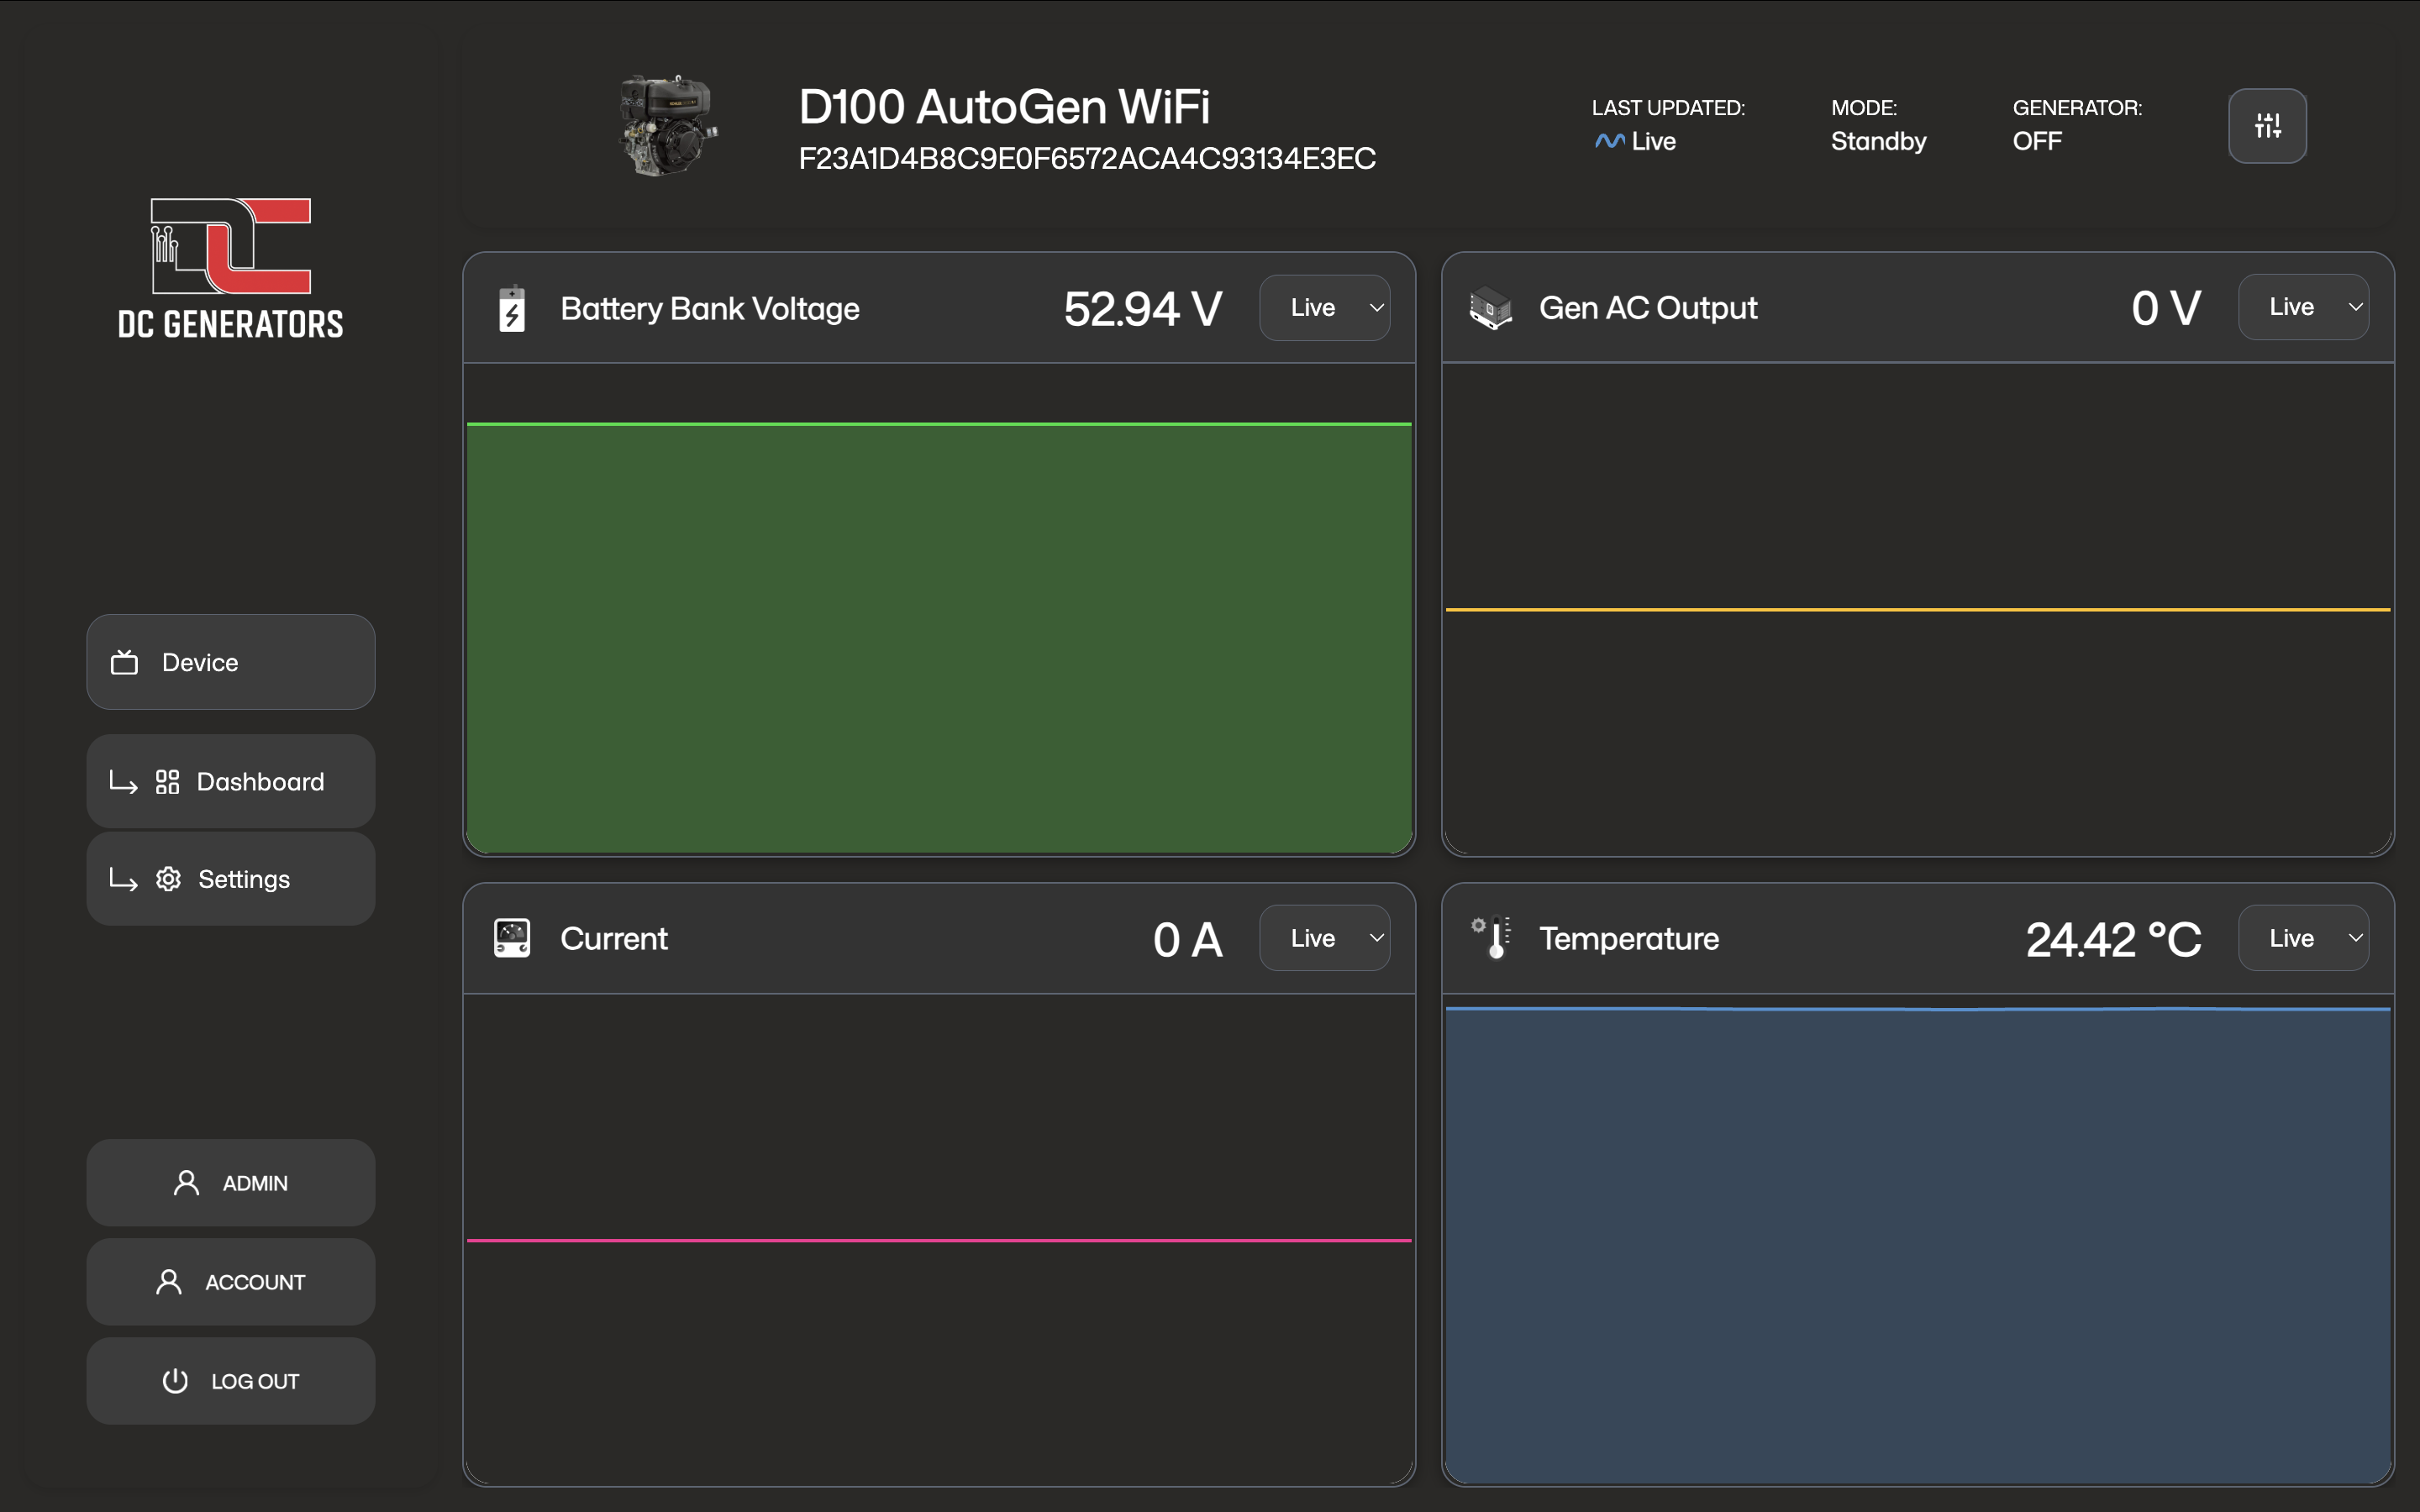Click the generator OFF status text

pos(2037,141)
